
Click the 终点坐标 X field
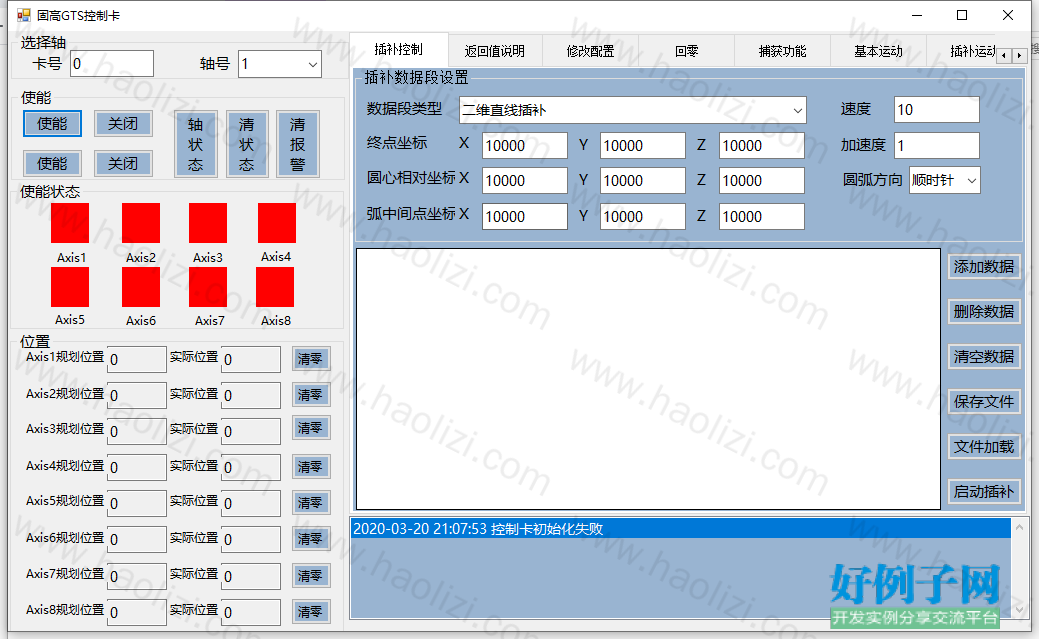525,146
